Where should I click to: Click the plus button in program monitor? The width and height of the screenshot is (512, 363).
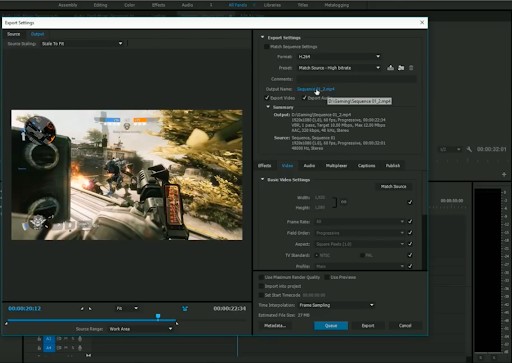coord(504,174)
